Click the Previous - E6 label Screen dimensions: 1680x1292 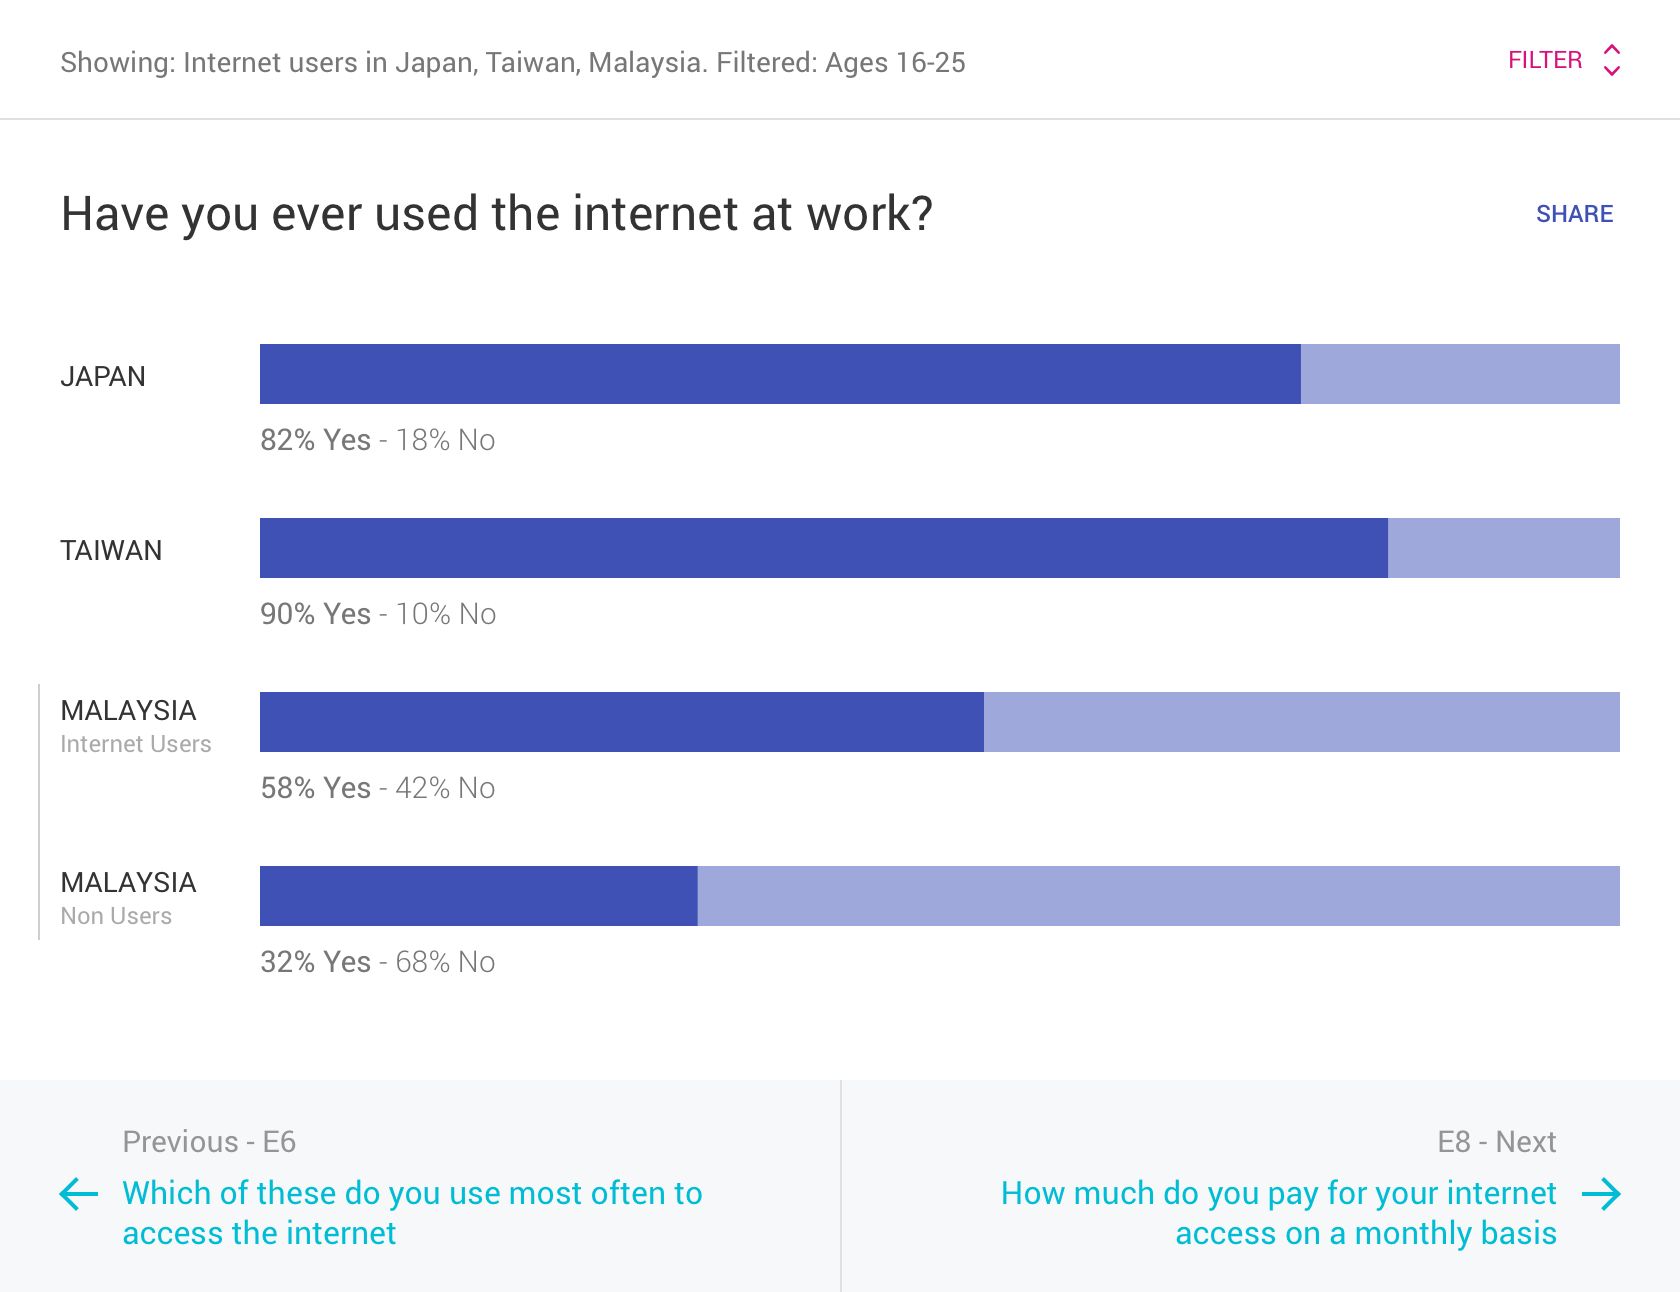[209, 1142]
